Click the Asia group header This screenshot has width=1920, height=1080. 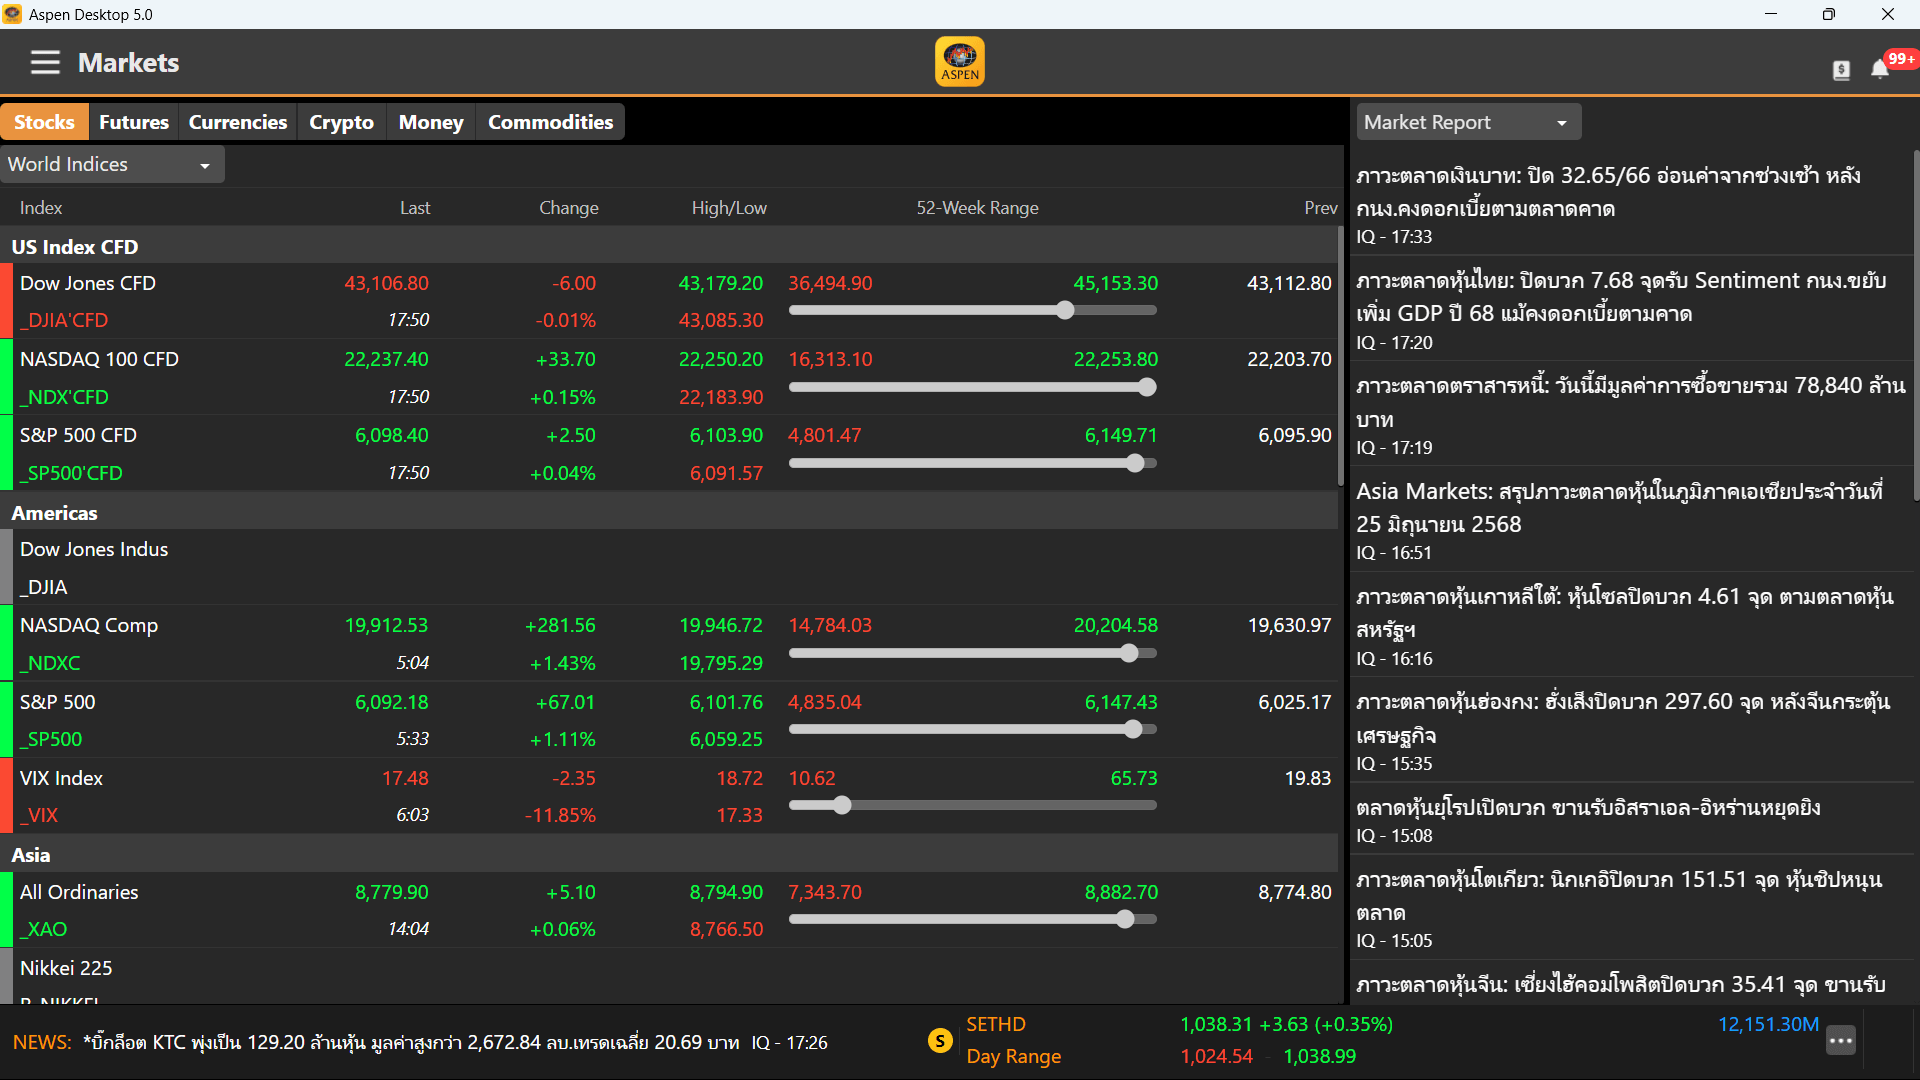(669, 854)
